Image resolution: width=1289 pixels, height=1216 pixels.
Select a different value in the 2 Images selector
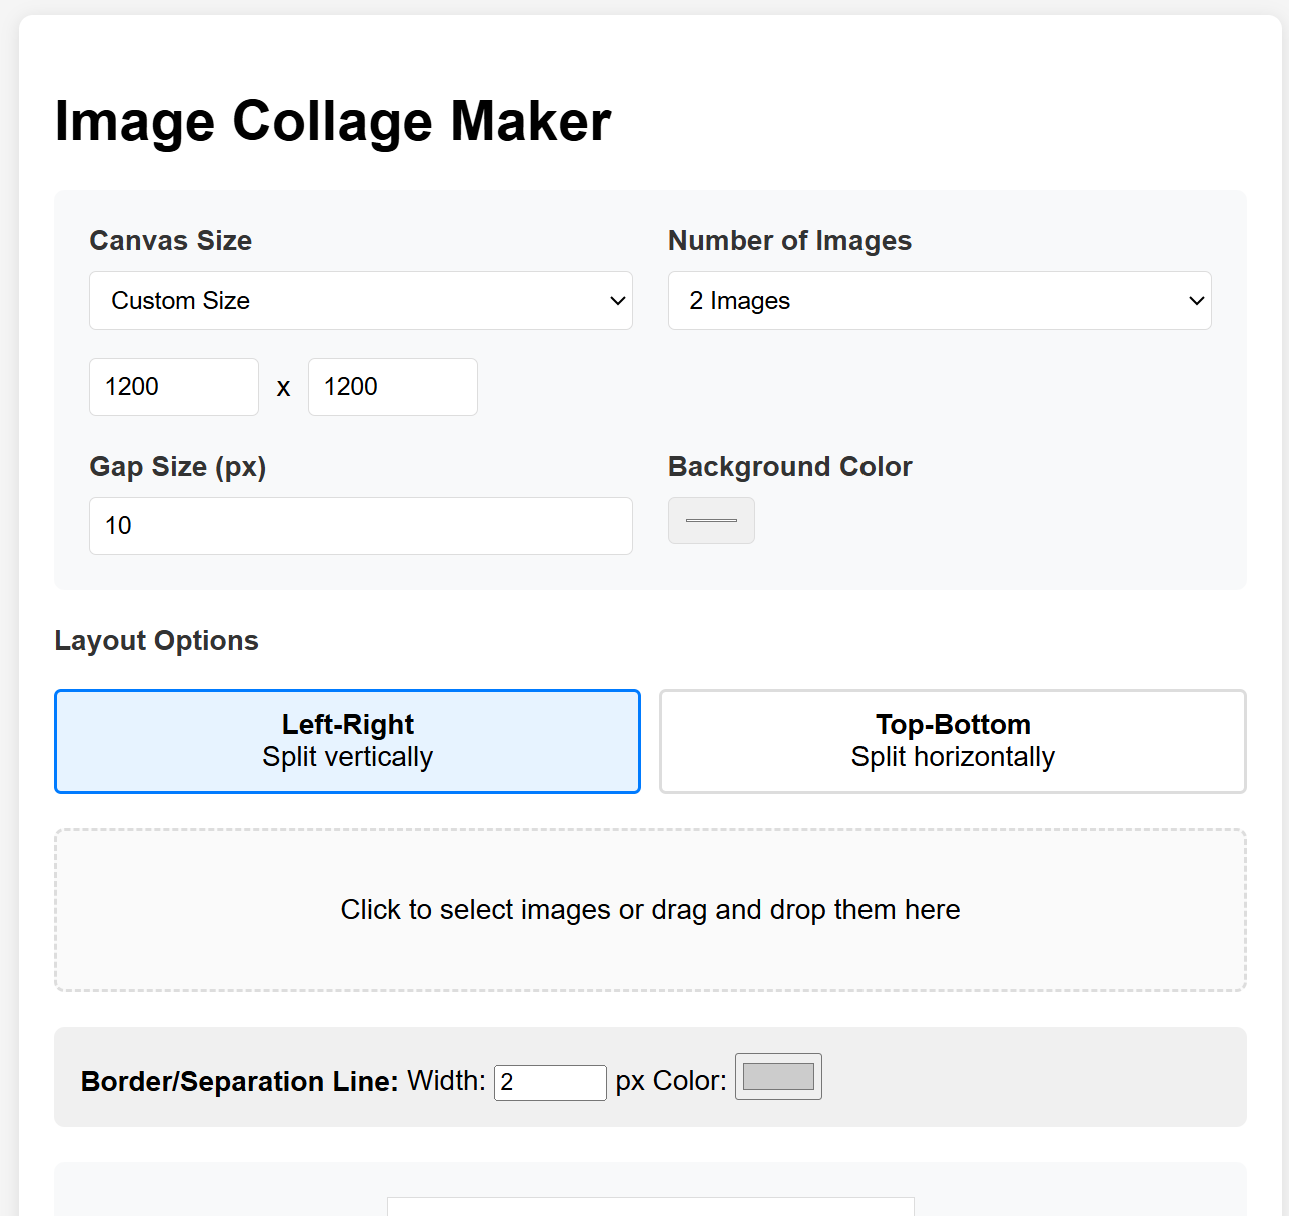(x=939, y=300)
